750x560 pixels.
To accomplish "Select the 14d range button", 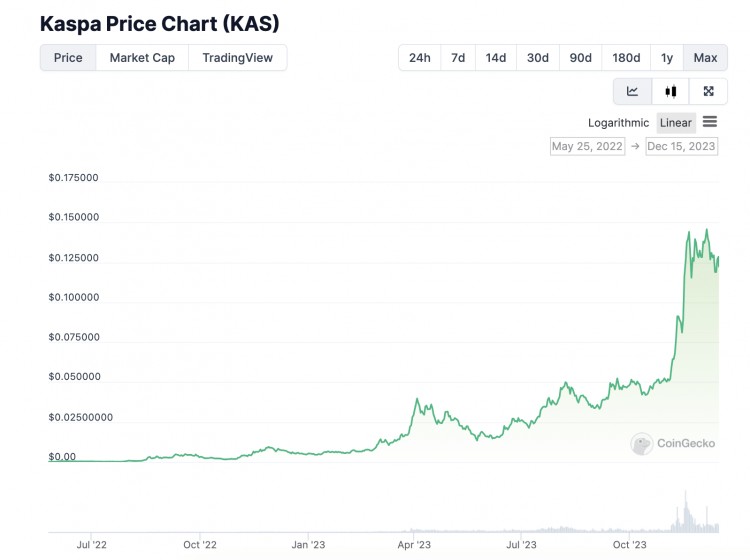I will tap(496, 58).
